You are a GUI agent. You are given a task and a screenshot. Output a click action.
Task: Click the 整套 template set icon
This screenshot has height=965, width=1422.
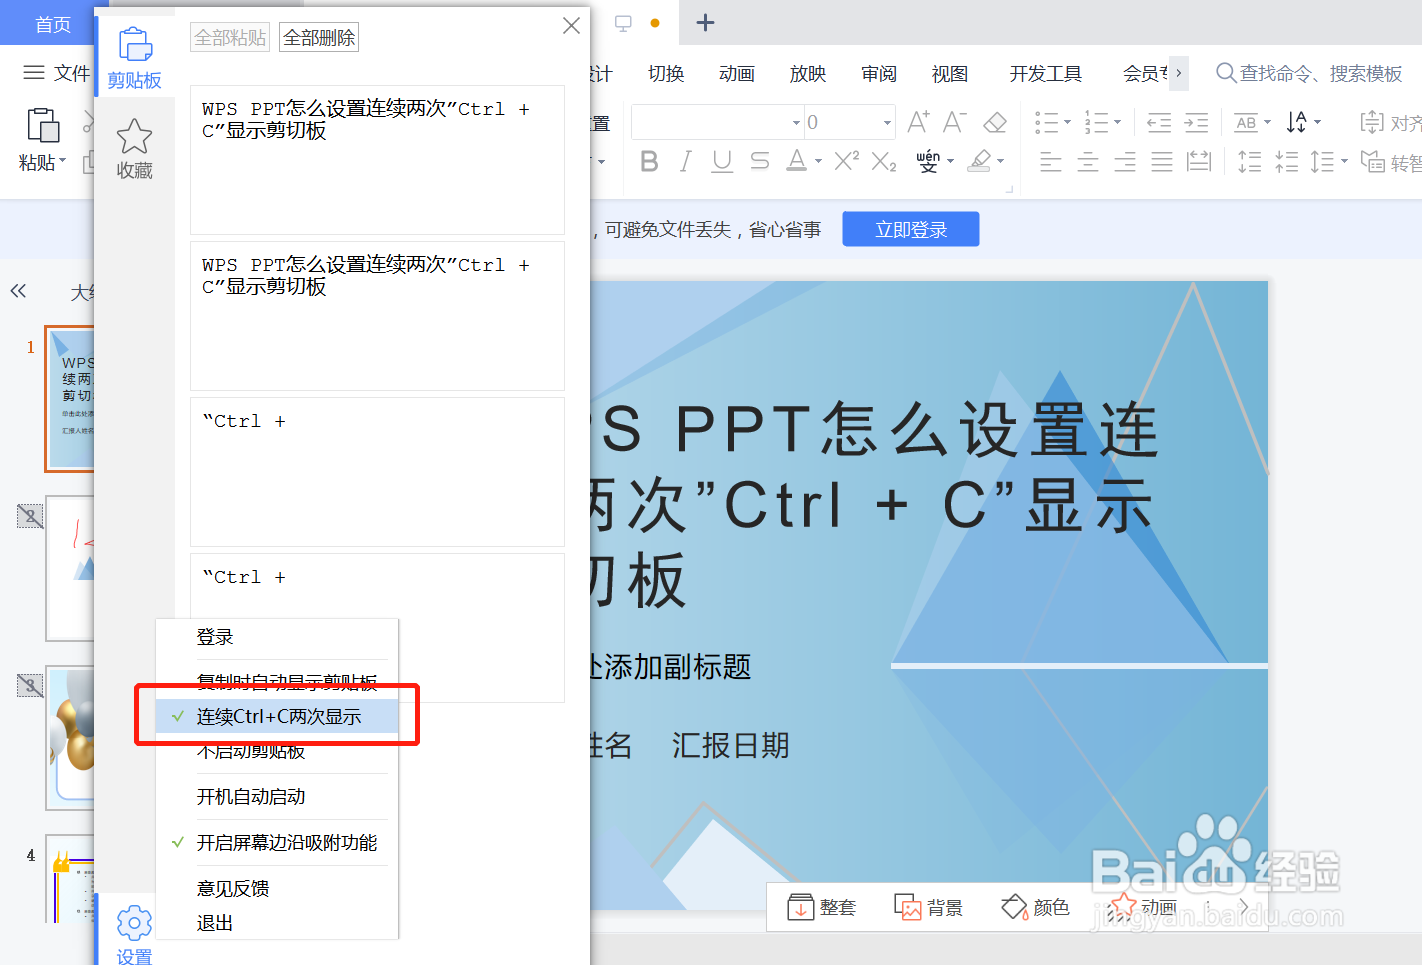point(801,907)
